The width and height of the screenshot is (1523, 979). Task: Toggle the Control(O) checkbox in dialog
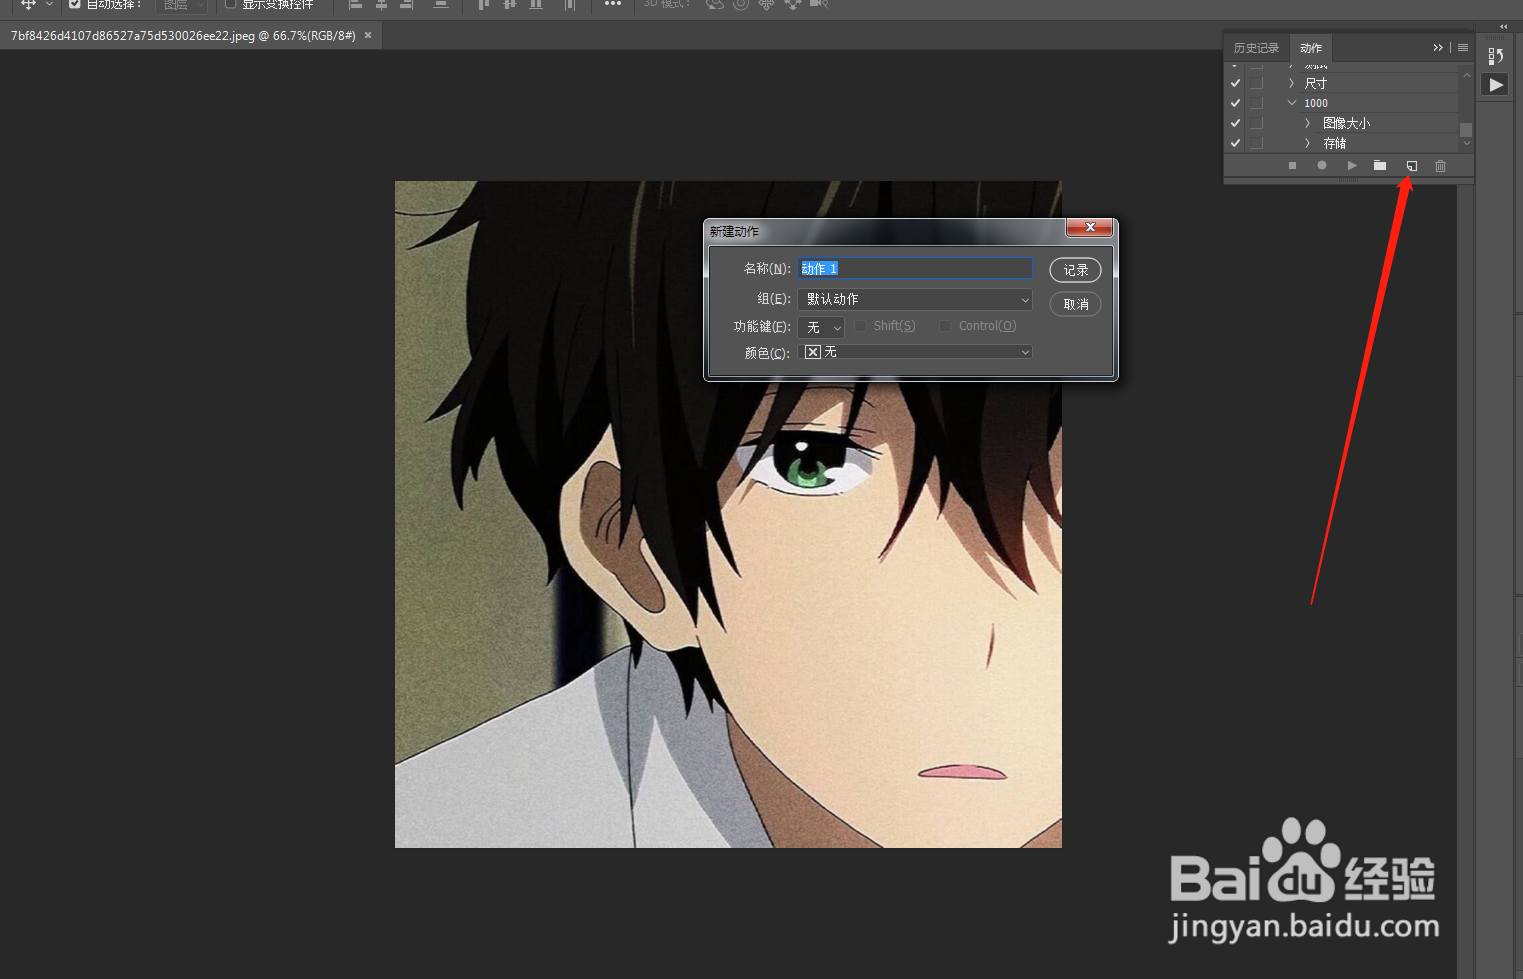coord(945,326)
